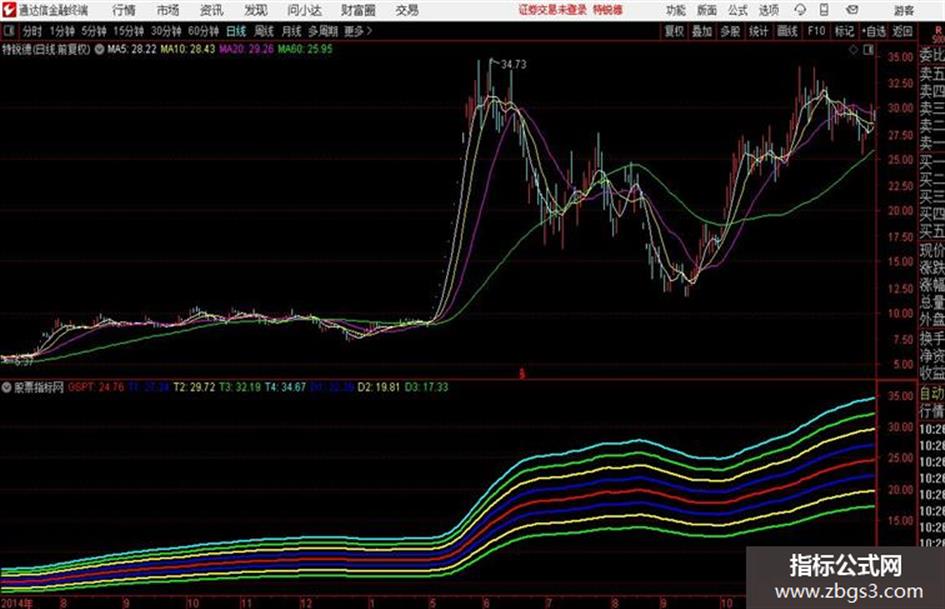Add stock to watchlist via 自选

(874, 31)
